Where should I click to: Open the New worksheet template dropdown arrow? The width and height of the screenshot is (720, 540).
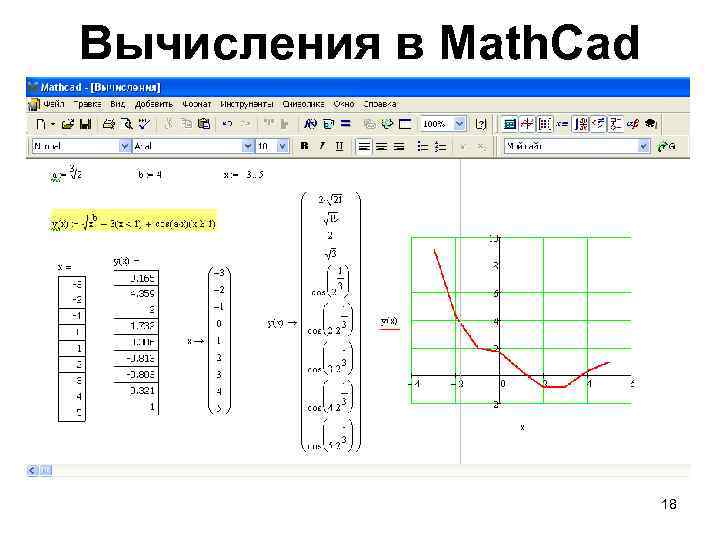click(x=52, y=124)
